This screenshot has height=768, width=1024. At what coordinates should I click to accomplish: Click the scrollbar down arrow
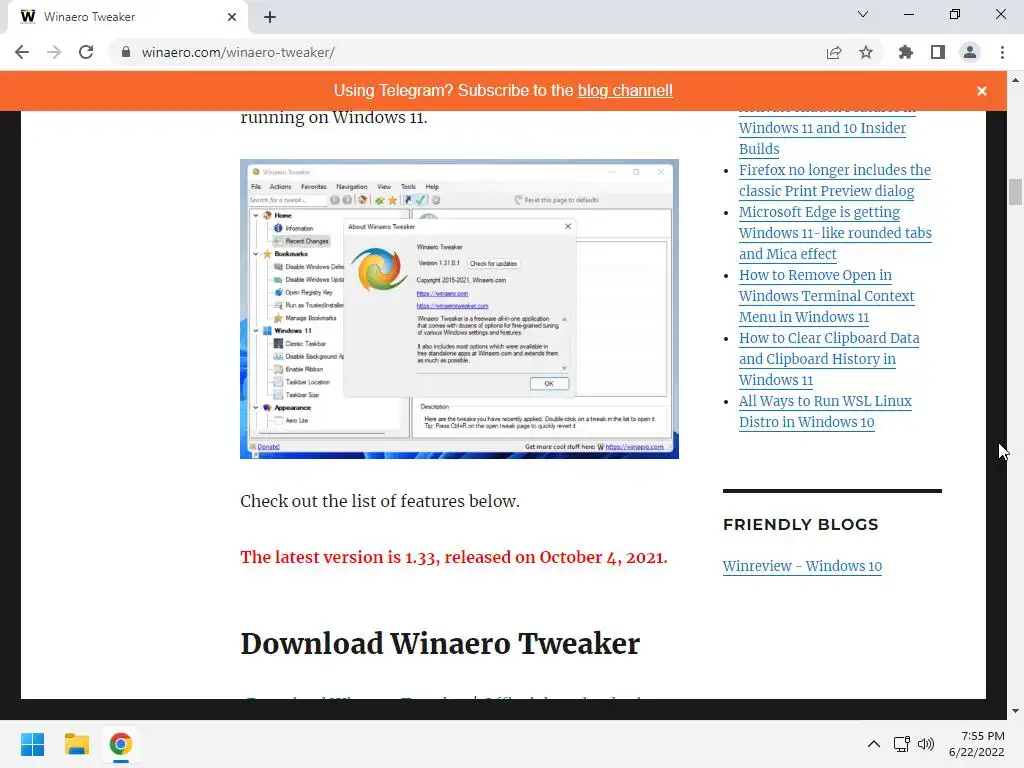click(1015, 711)
